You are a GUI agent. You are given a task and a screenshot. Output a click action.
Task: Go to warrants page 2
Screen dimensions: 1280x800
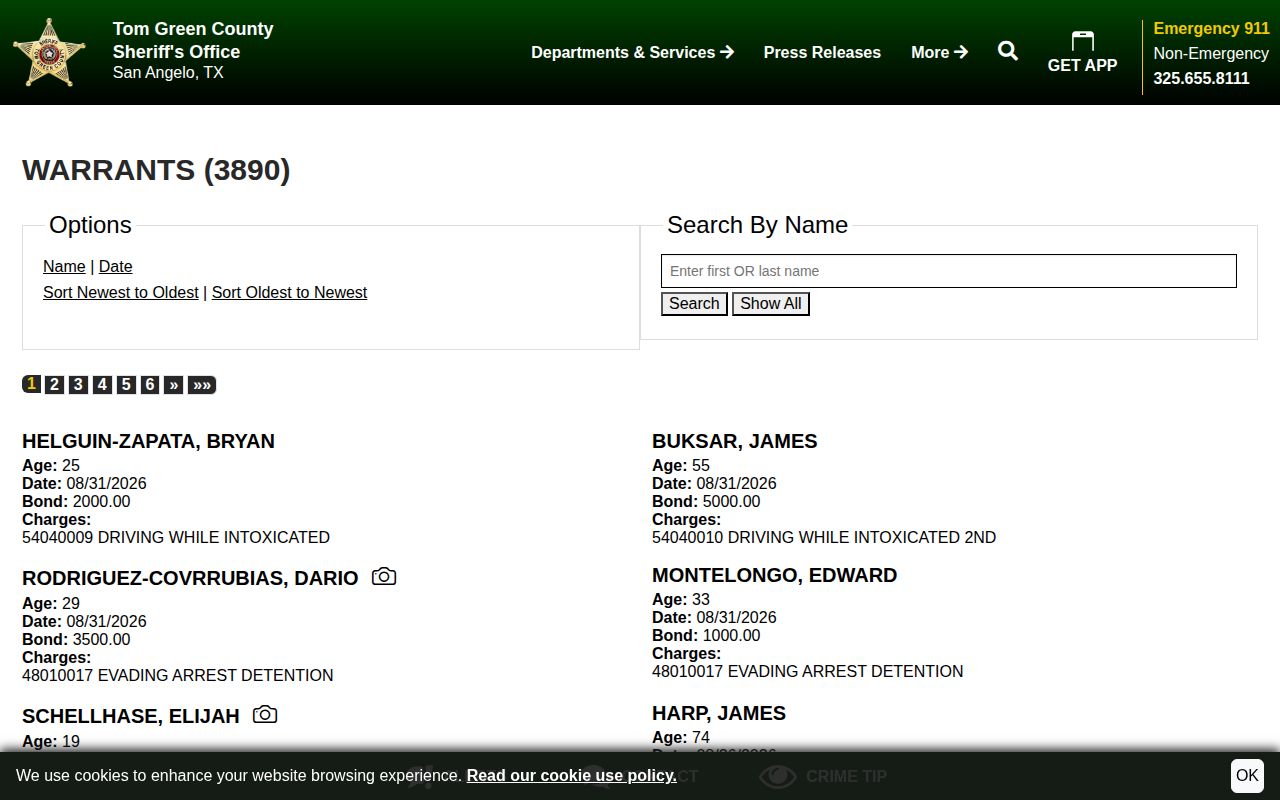(x=55, y=385)
